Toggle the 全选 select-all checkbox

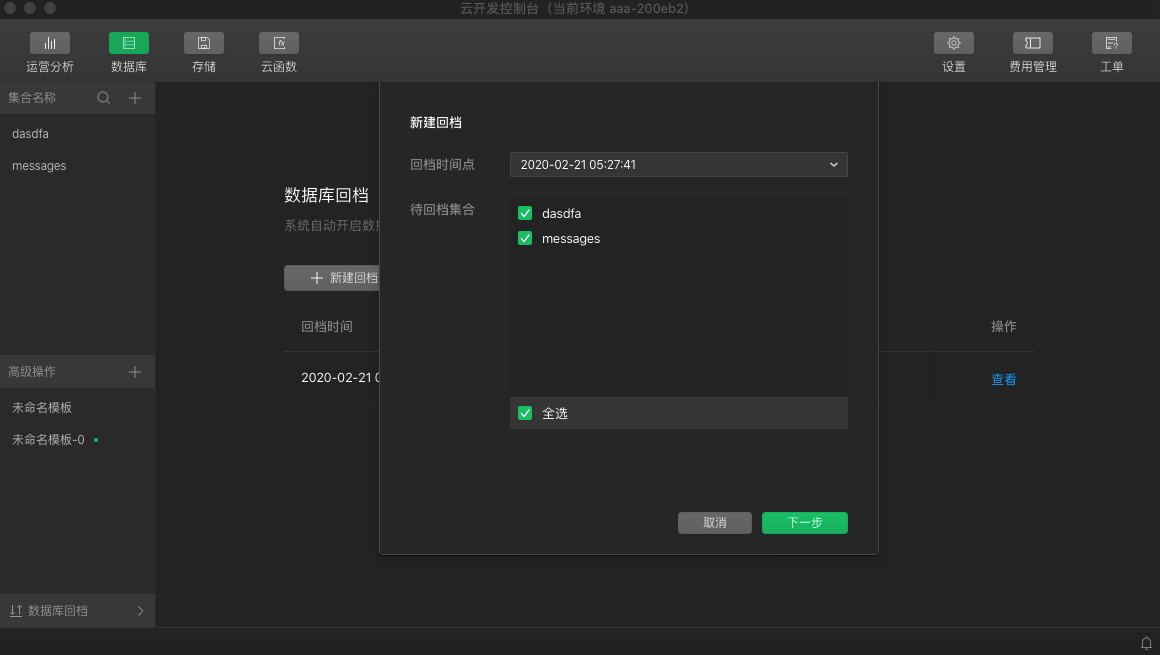(525, 412)
